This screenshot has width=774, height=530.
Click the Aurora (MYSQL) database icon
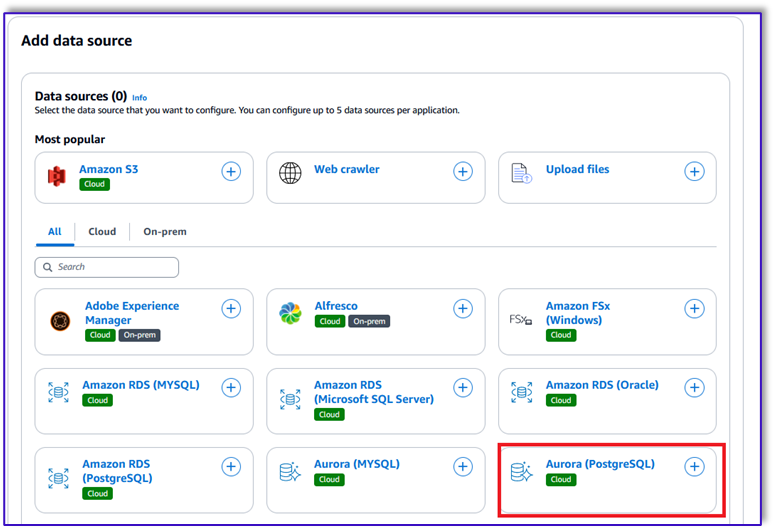[290, 472]
